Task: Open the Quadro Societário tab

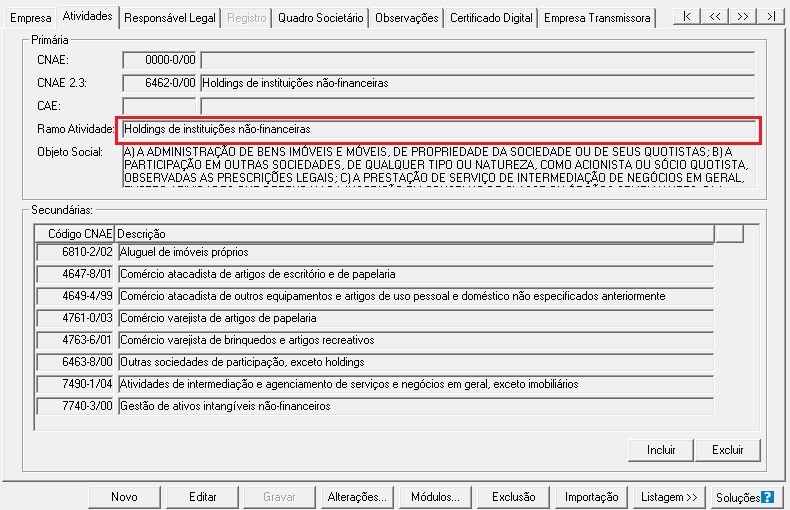Action: point(320,18)
